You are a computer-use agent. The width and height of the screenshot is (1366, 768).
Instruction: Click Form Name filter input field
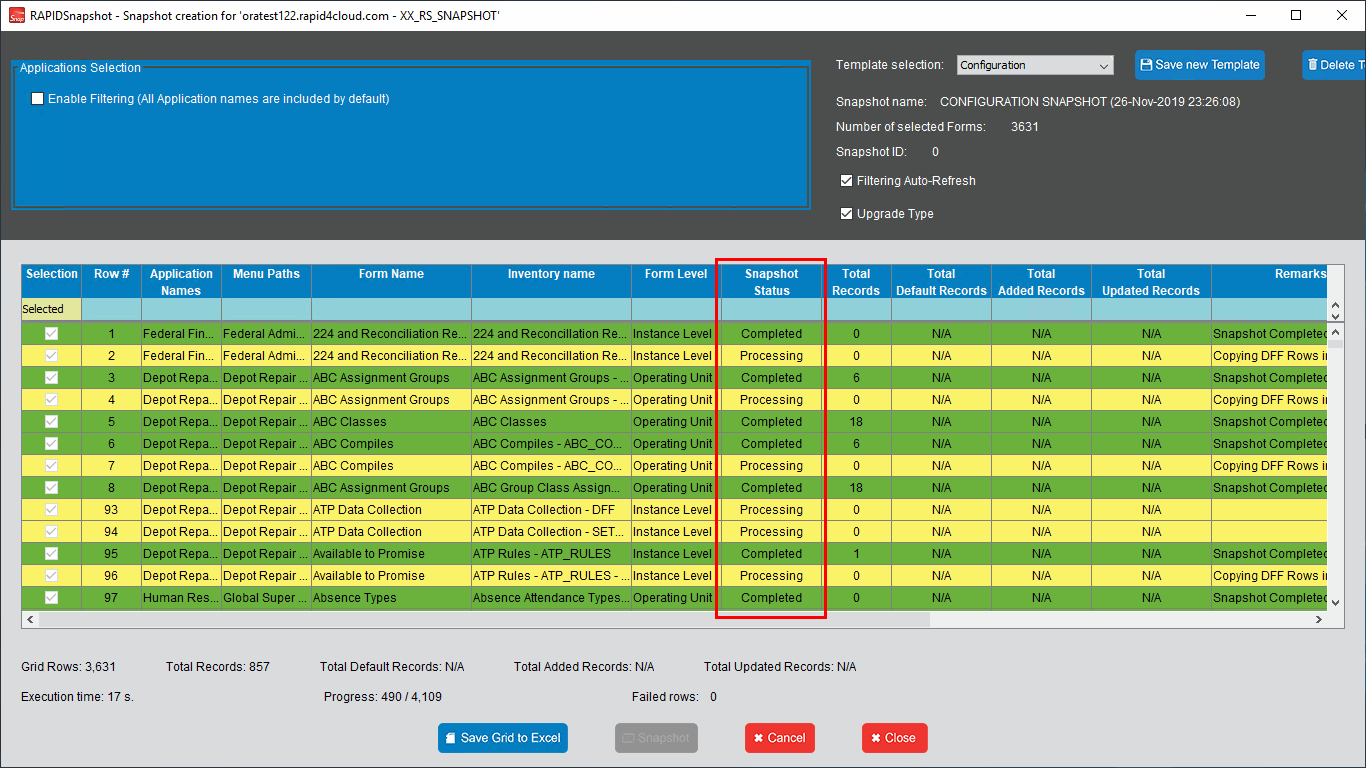tap(392, 310)
